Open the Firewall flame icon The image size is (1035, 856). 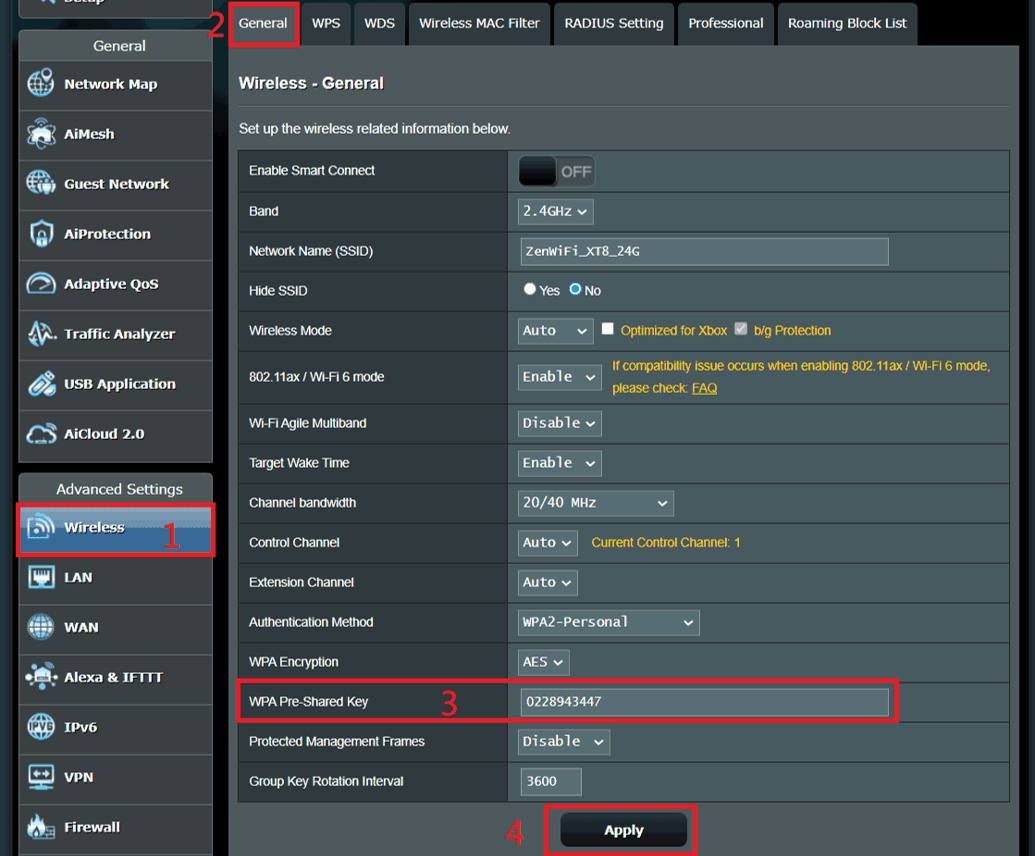[41, 827]
